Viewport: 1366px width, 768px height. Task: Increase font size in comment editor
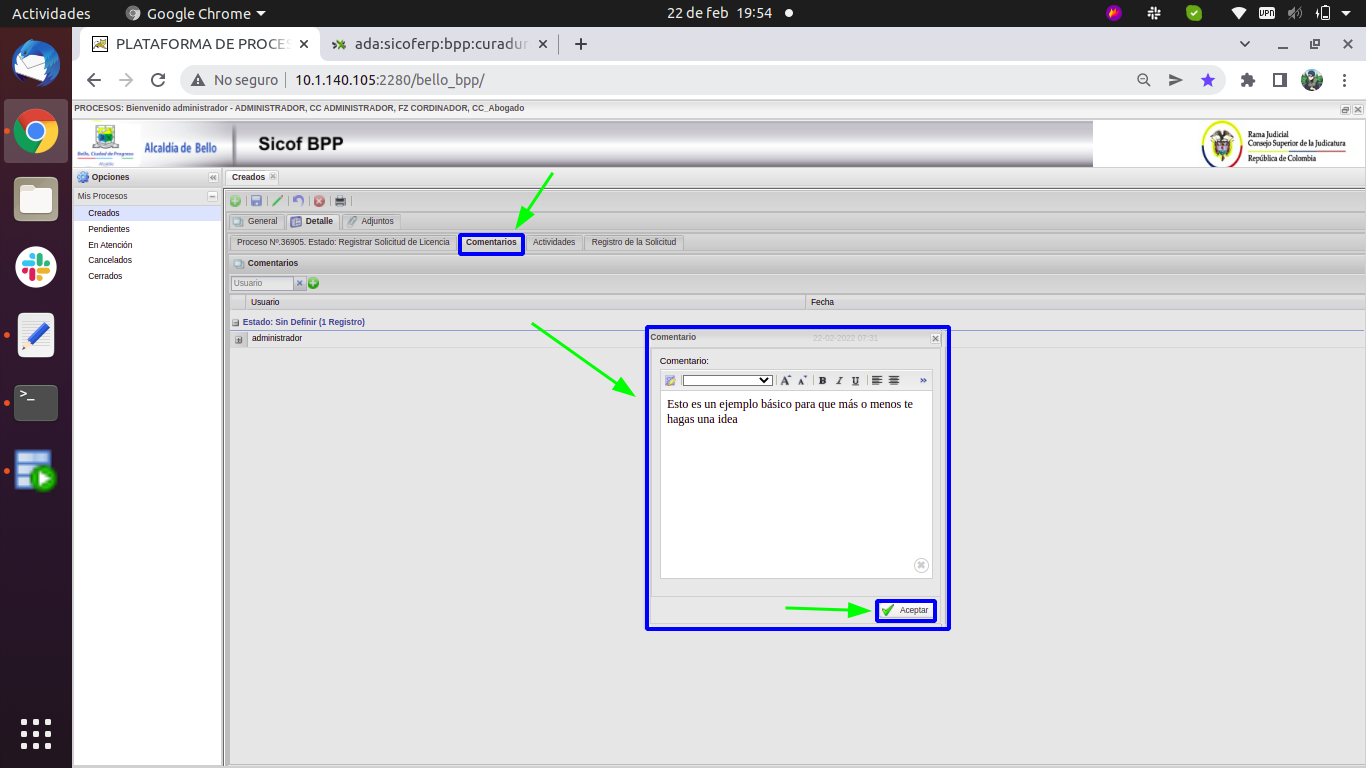coord(786,380)
